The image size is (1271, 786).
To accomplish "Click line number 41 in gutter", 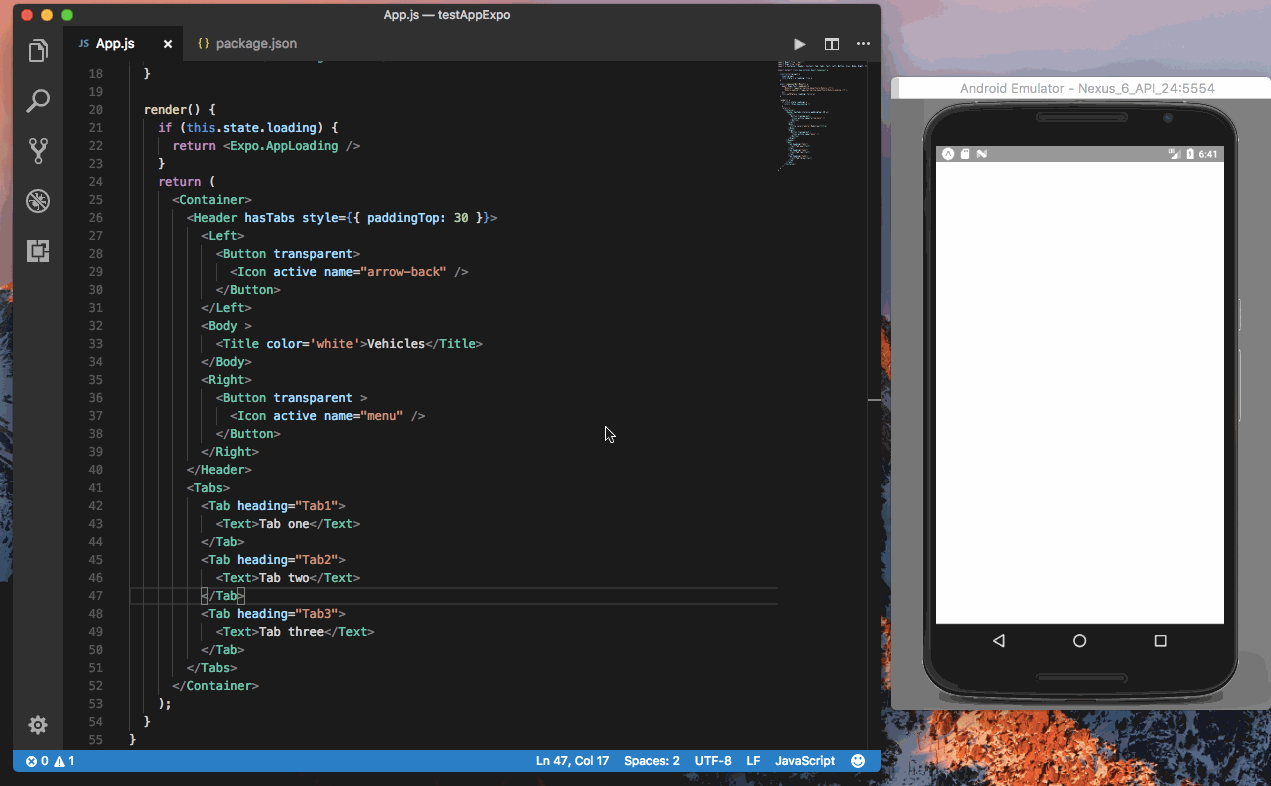I will 96,488.
